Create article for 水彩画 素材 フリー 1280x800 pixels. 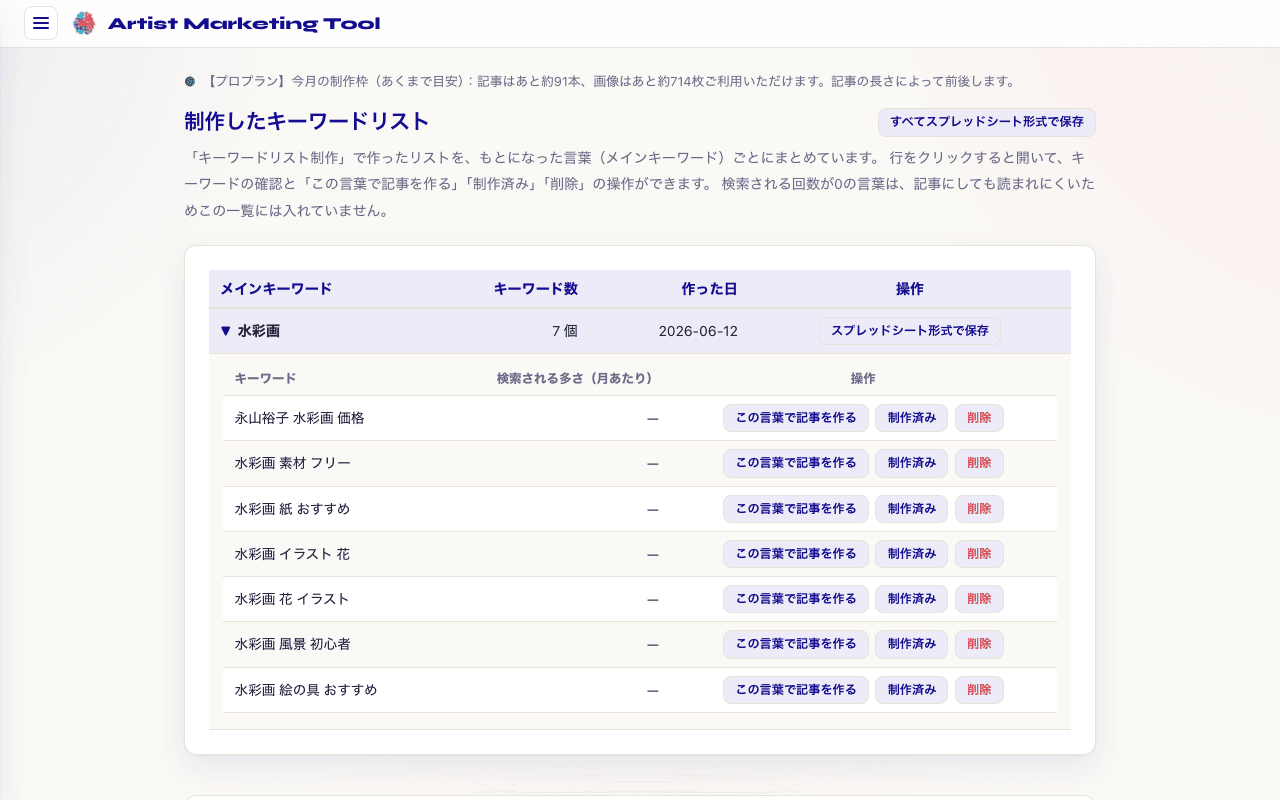(796, 463)
